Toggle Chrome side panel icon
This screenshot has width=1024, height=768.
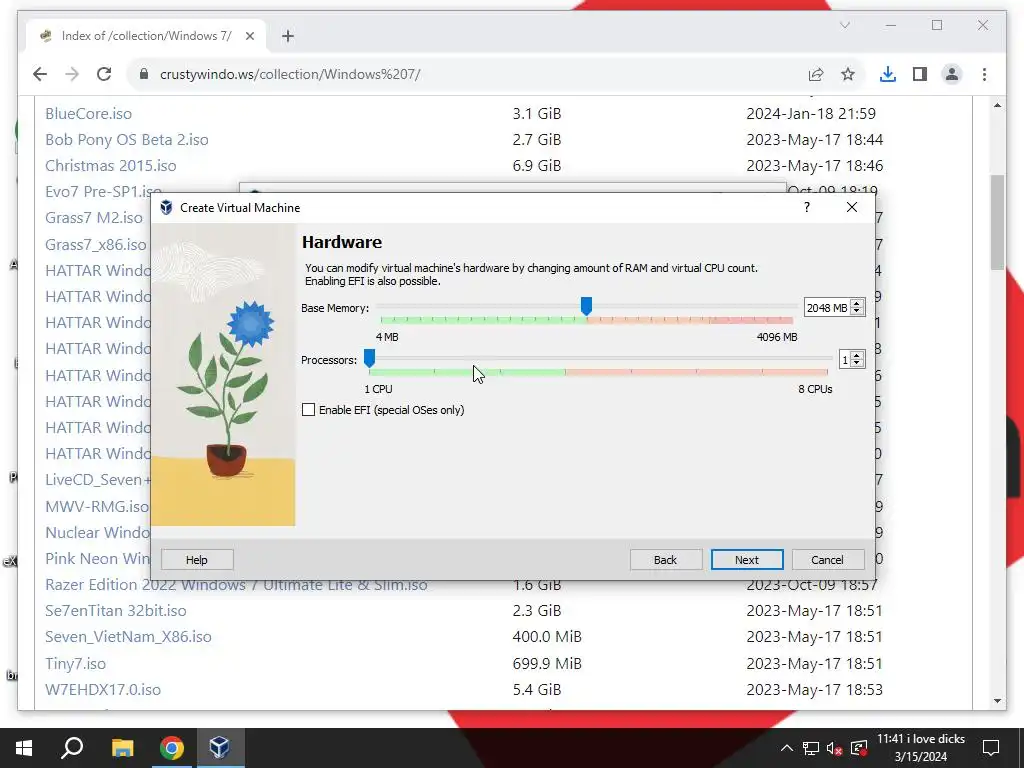(x=920, y=74)
